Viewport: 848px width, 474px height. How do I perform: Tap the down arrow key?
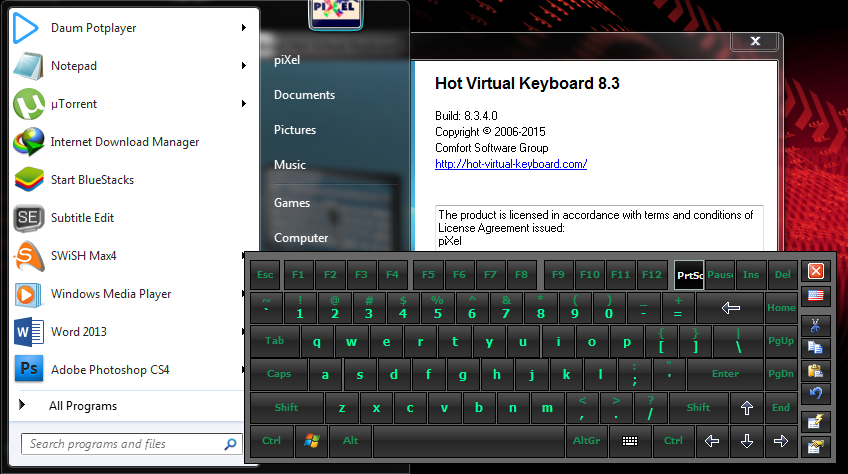click(747, 441)
